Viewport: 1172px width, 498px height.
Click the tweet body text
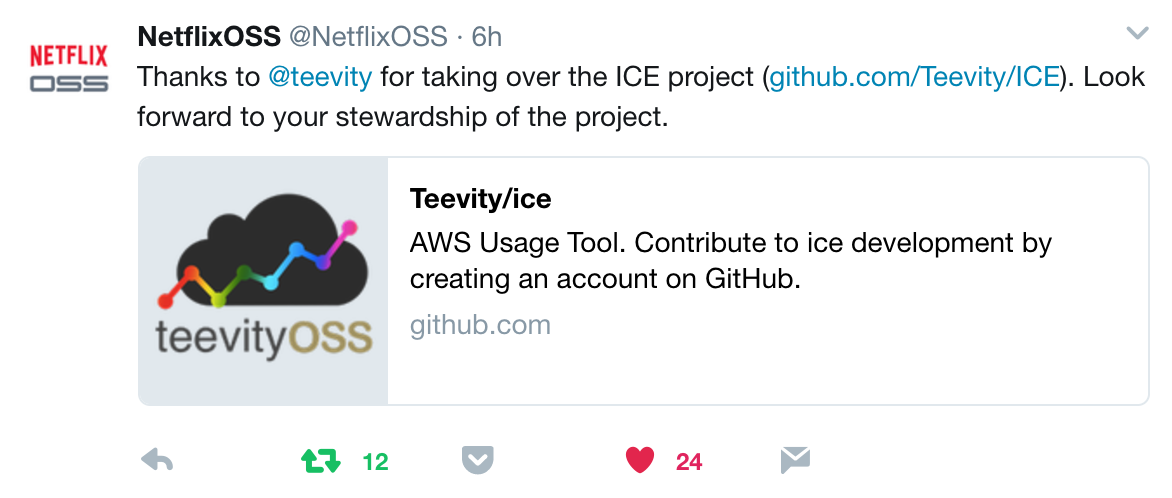[641, 97]
